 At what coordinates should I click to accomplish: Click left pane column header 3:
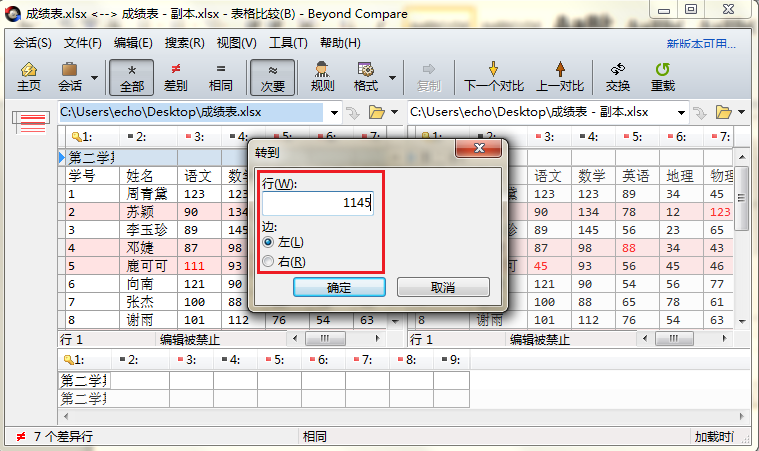(x=199, y=137)
